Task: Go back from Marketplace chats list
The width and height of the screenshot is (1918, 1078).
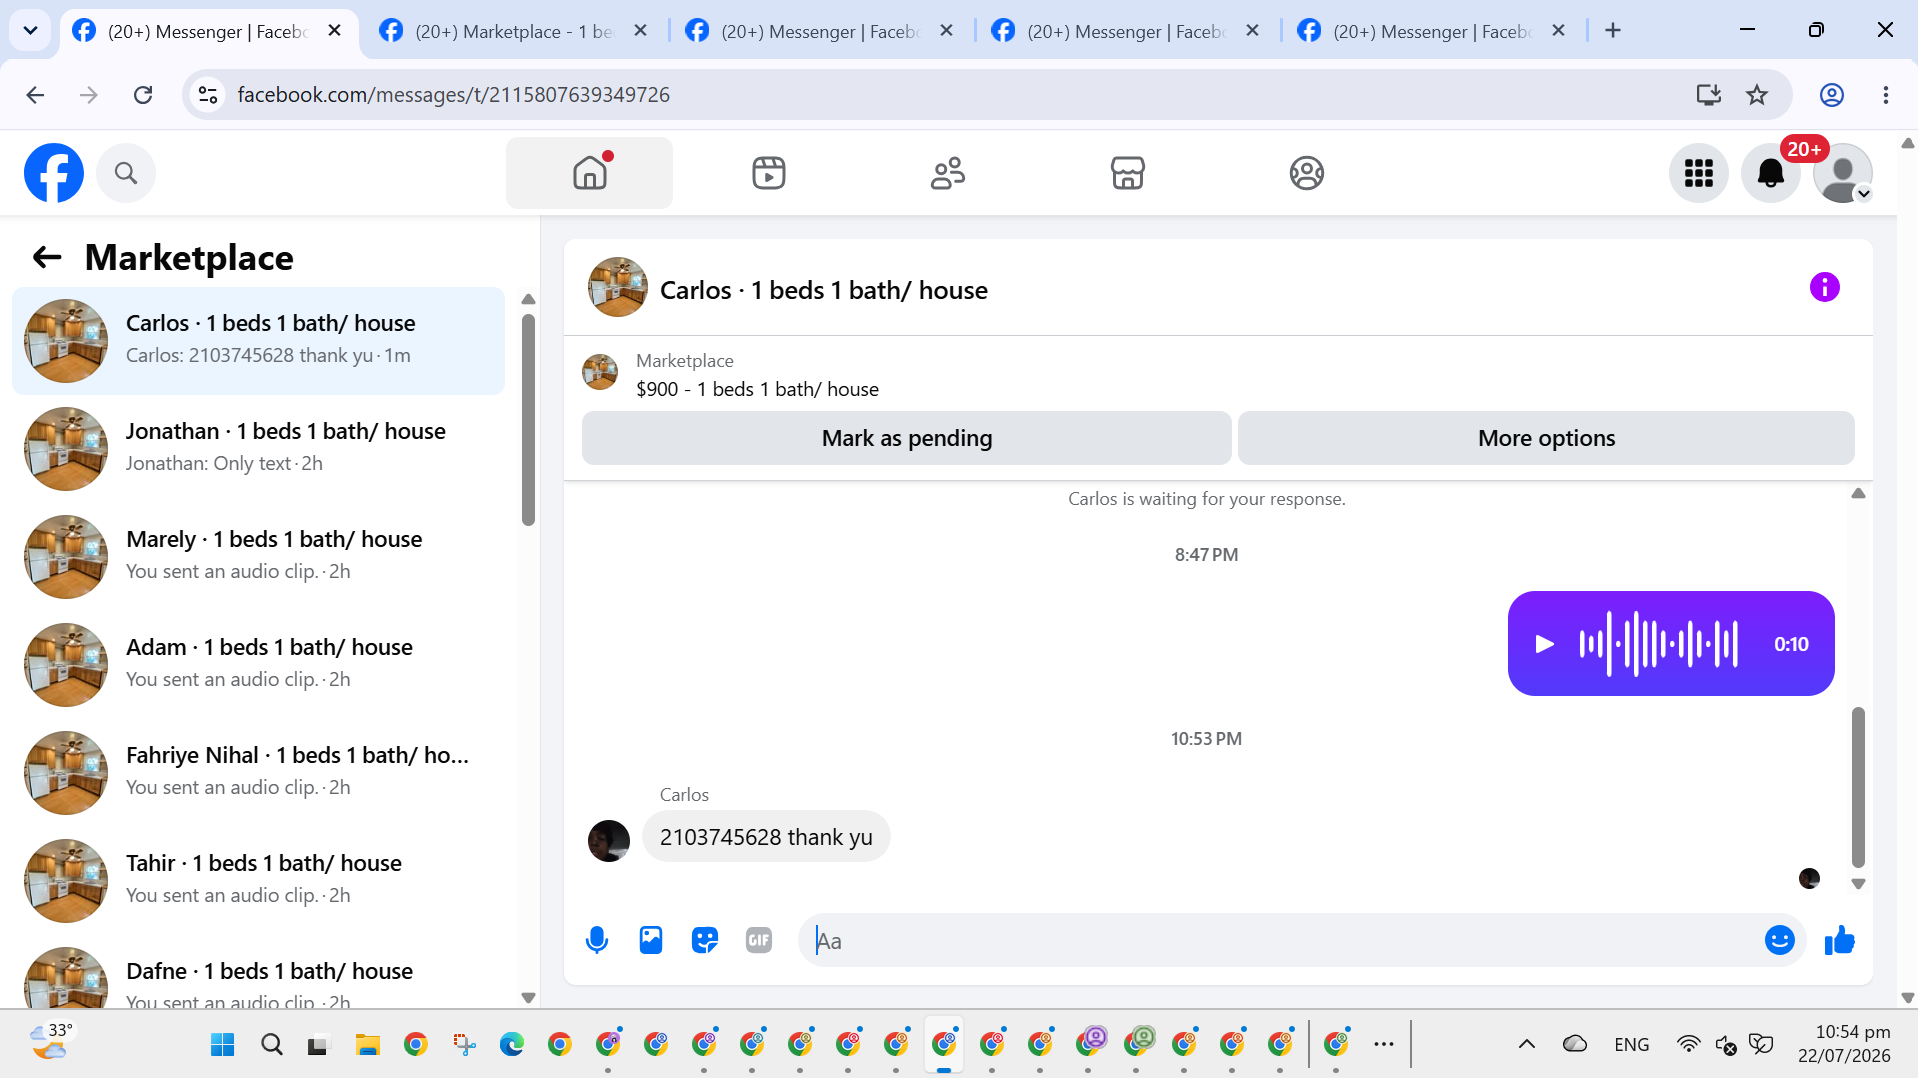Action: 47,258
